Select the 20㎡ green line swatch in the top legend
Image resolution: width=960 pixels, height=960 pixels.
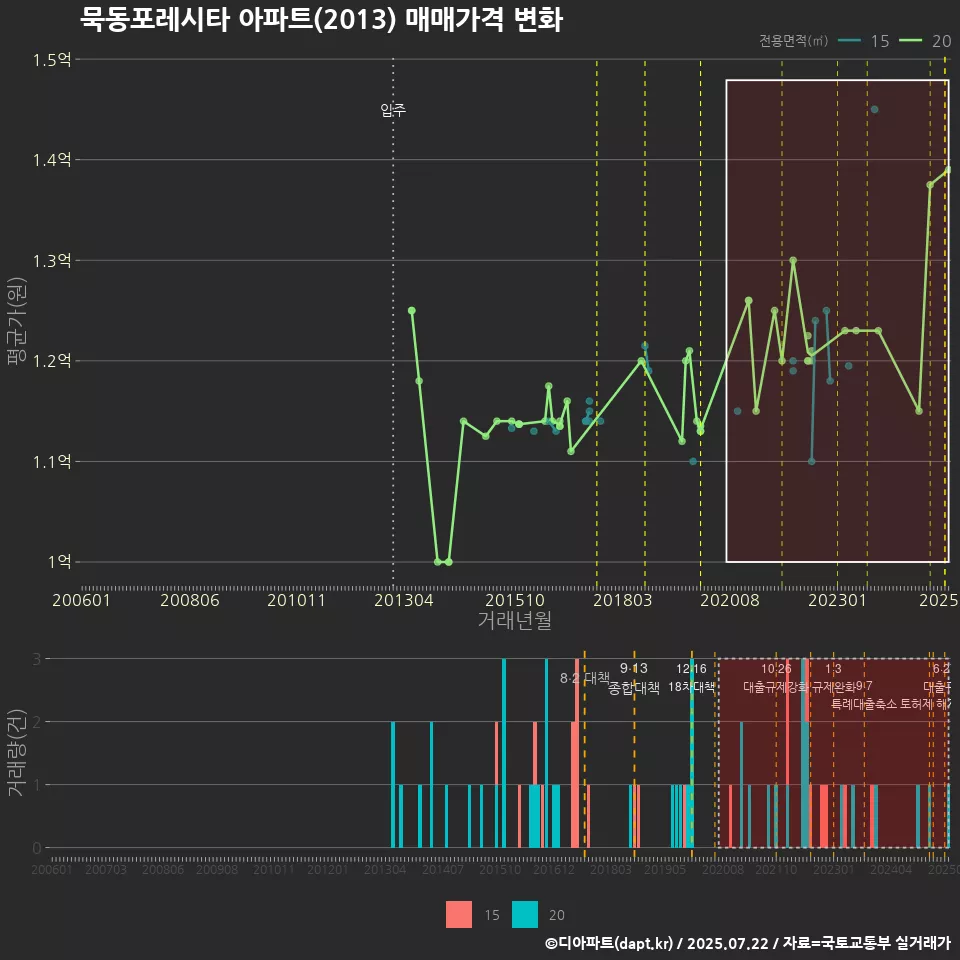click(x=910, y=40)
